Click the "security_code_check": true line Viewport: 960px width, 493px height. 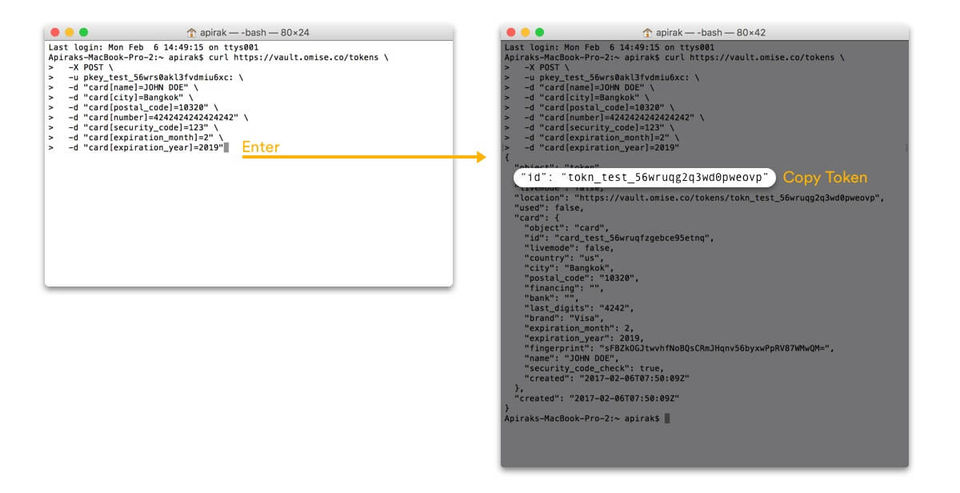(x=594, y=368)
